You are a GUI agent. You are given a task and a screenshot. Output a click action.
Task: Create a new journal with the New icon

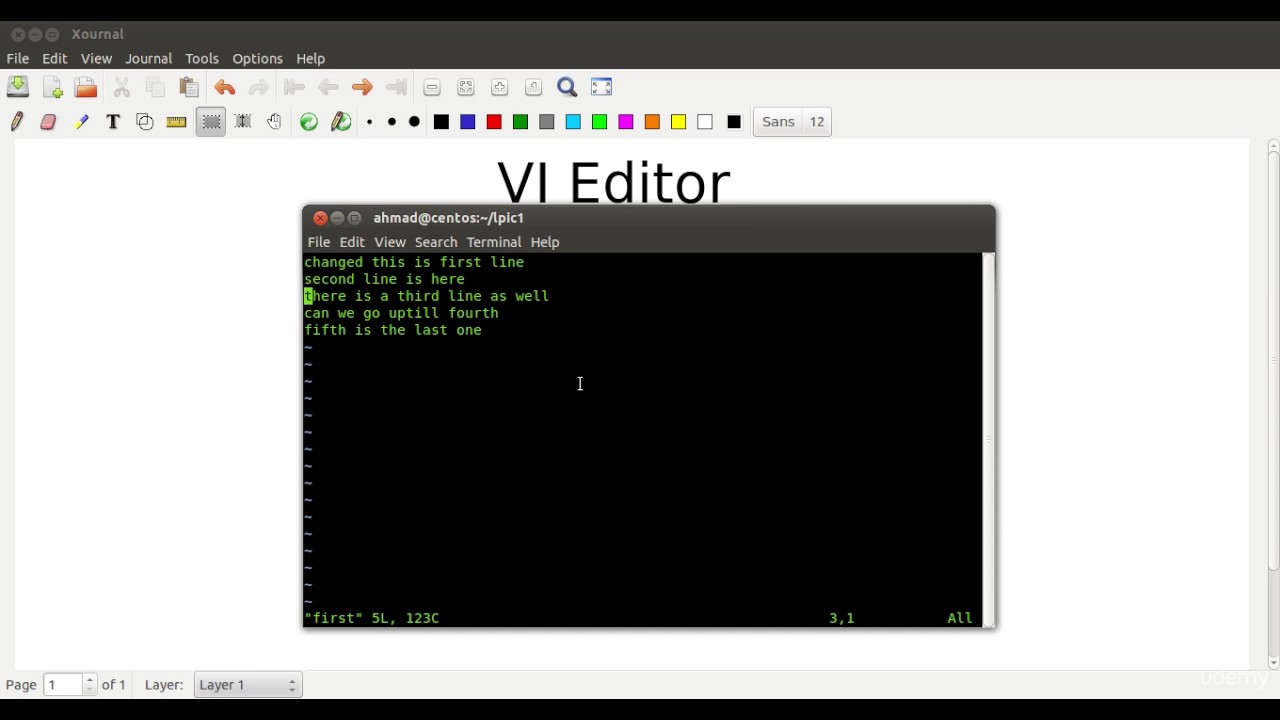(53, 88)
